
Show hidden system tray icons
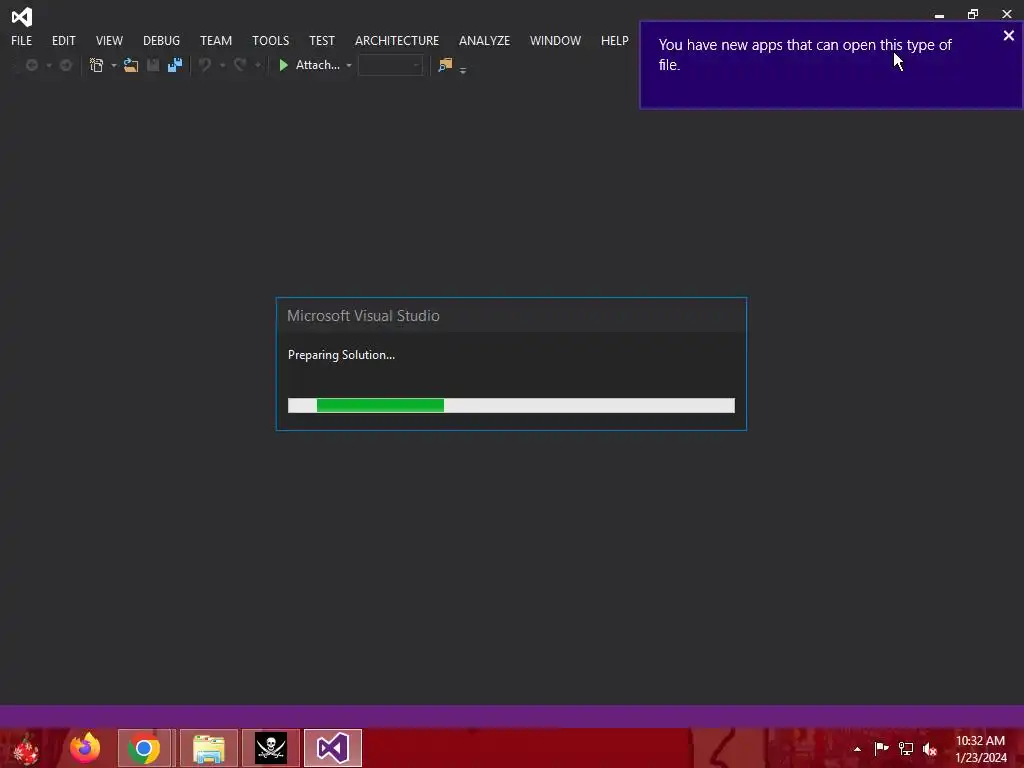click(x=857, y=749)
